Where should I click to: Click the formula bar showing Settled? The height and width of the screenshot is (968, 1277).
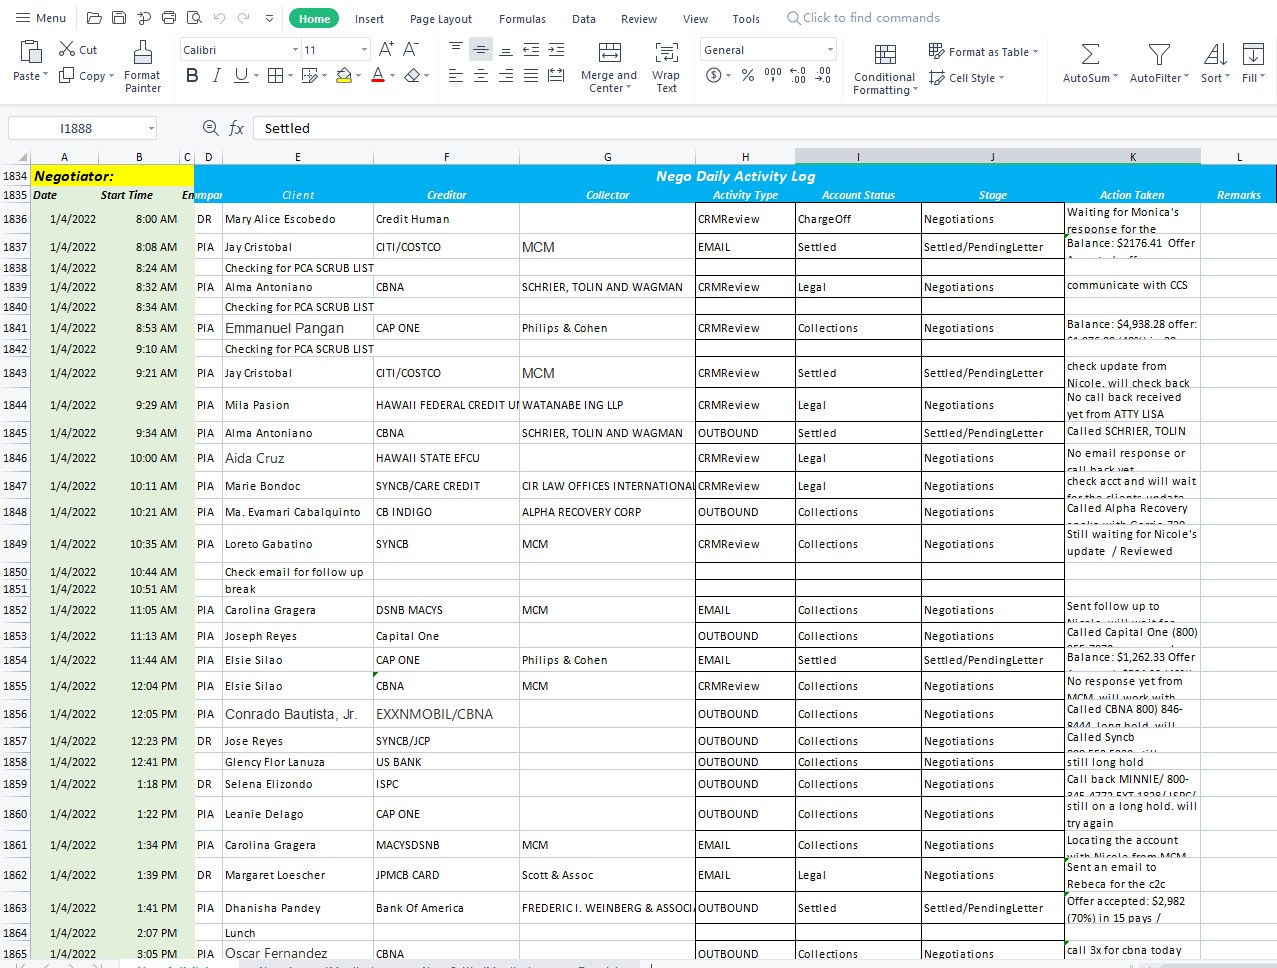click(765, 128)
